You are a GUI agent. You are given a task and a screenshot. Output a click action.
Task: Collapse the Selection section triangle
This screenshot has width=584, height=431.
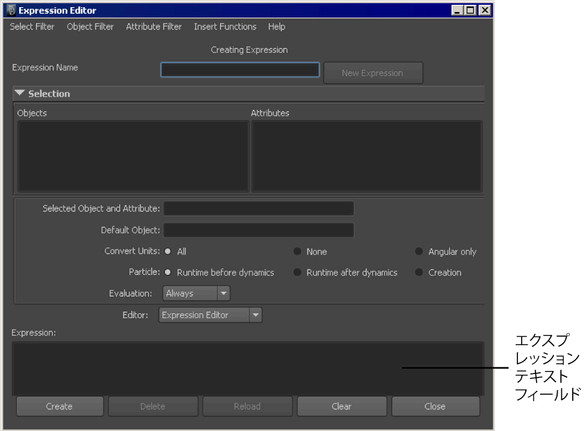point(19,92)
